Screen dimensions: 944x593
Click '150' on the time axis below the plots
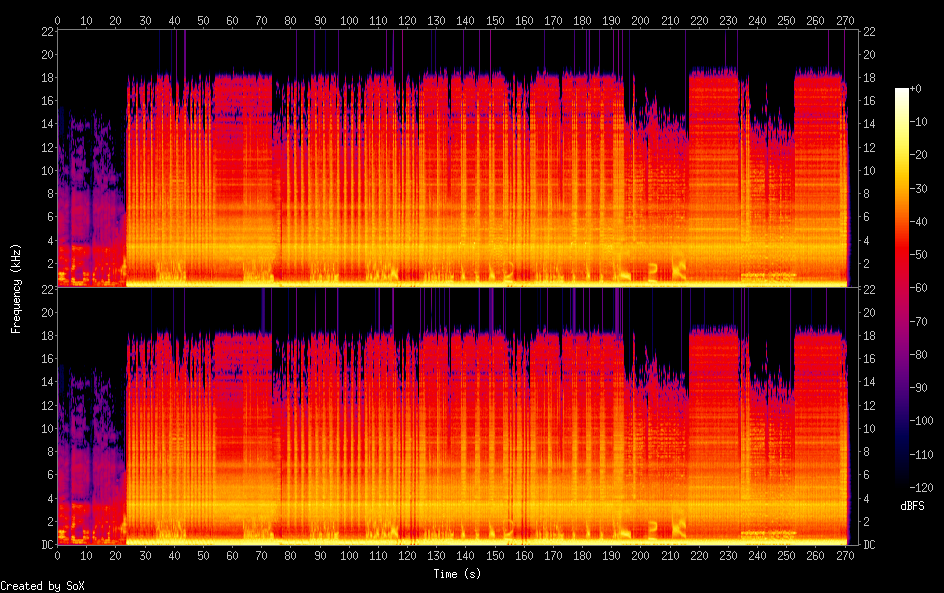coord(495,556)
